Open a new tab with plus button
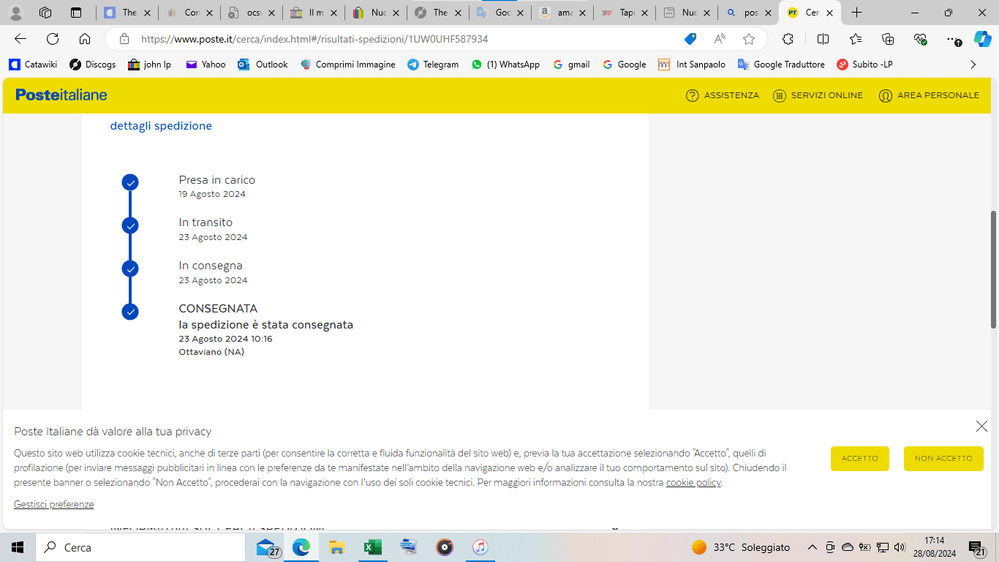The image size is (999, 562). (856, 13)
